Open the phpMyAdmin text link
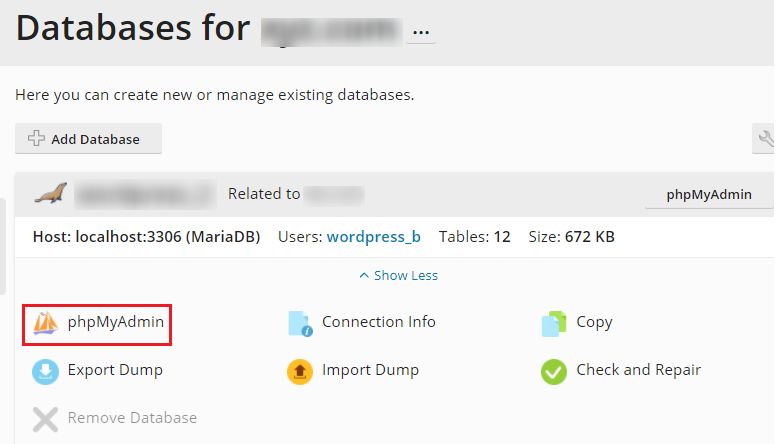Viewport: 778px width, 444px height. pos(116,322)
